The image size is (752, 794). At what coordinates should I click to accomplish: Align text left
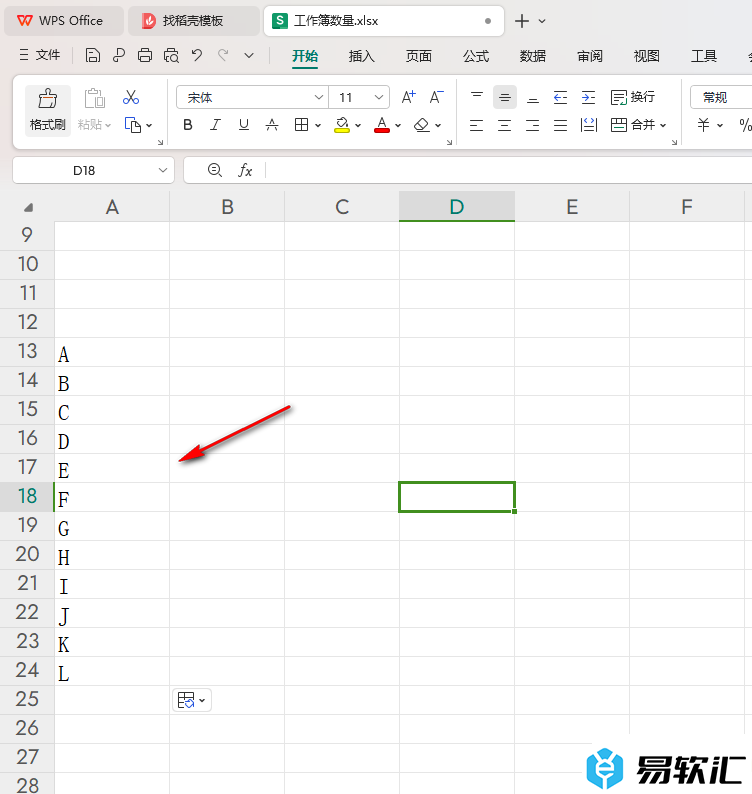pos(477,125)
